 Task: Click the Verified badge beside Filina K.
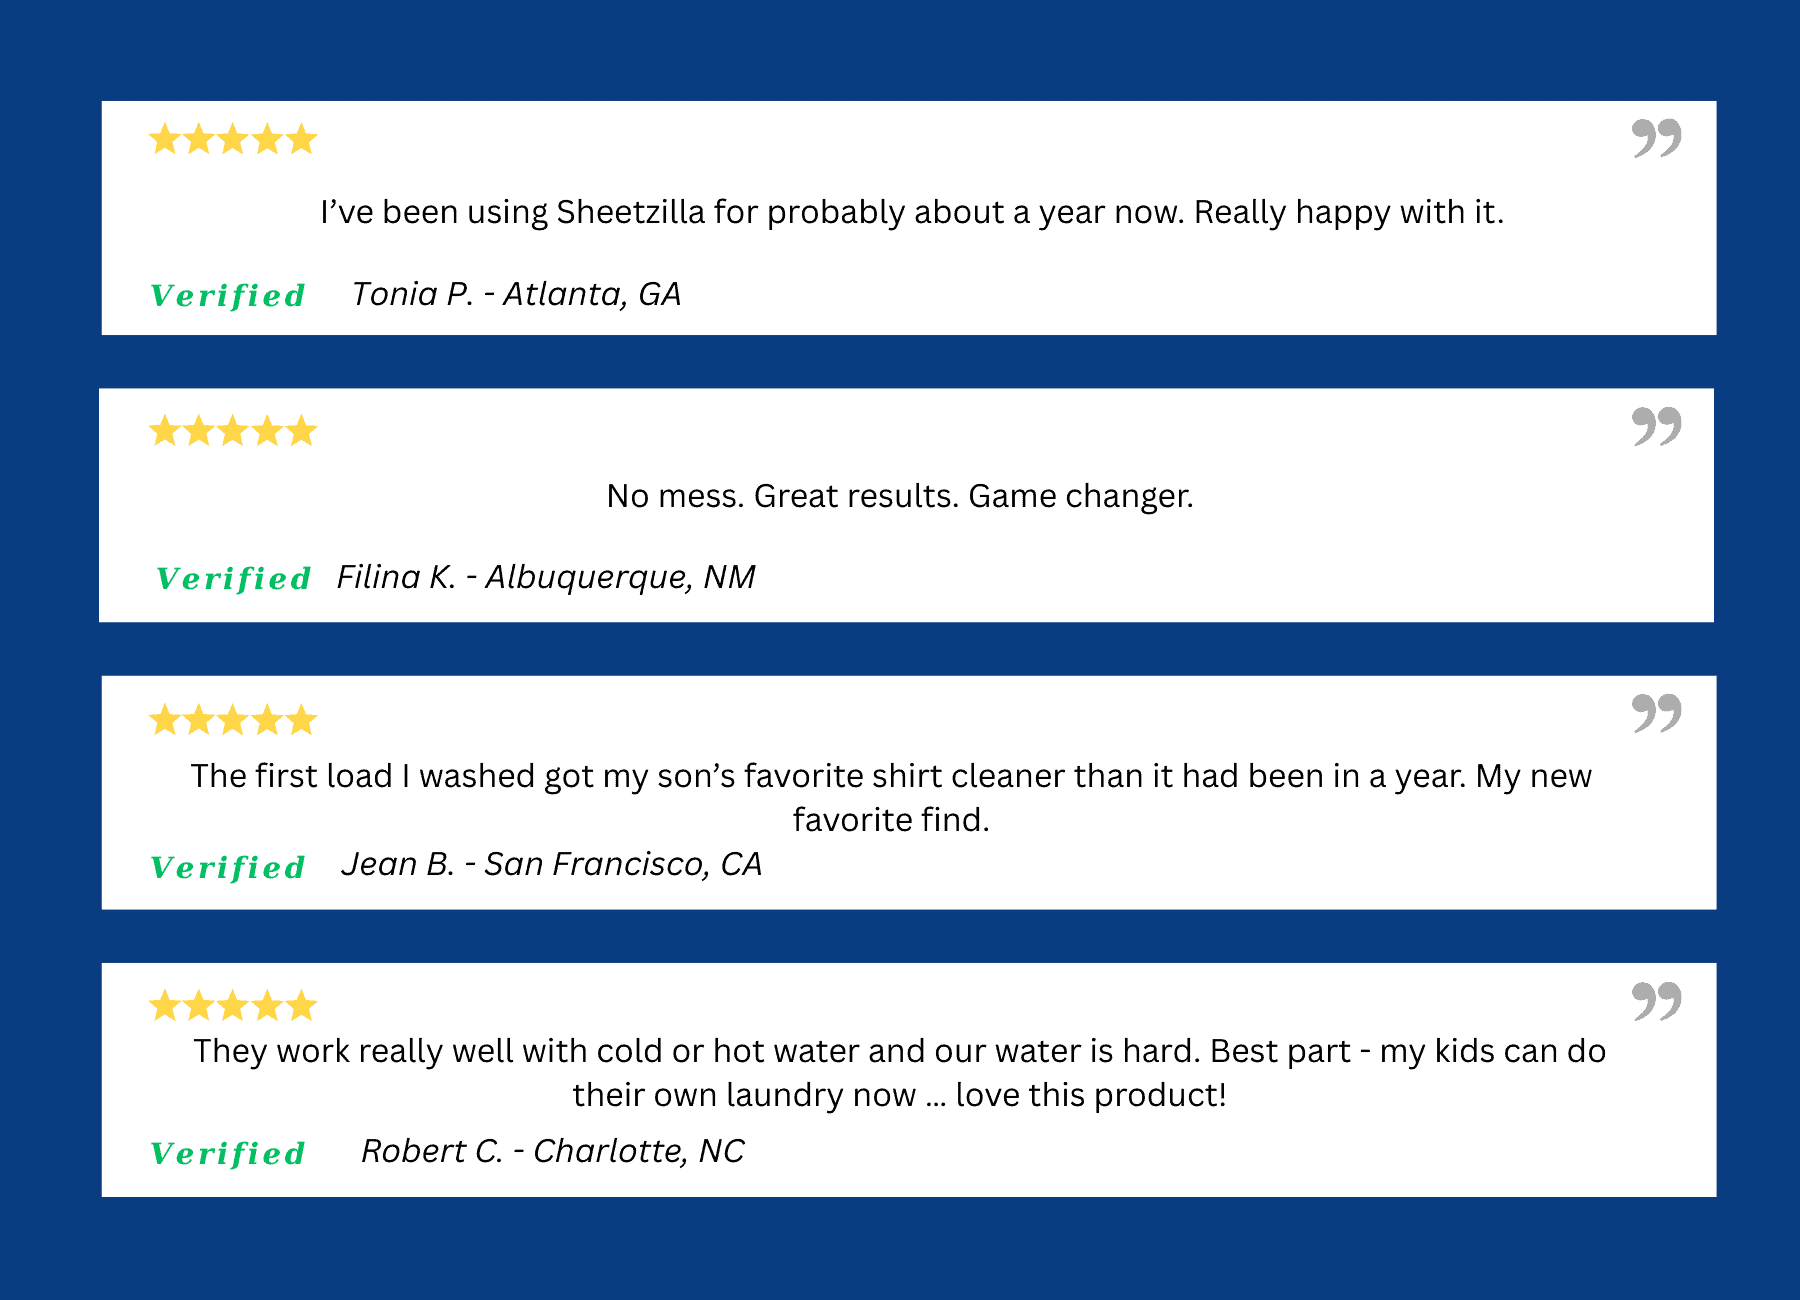(234, 578)
